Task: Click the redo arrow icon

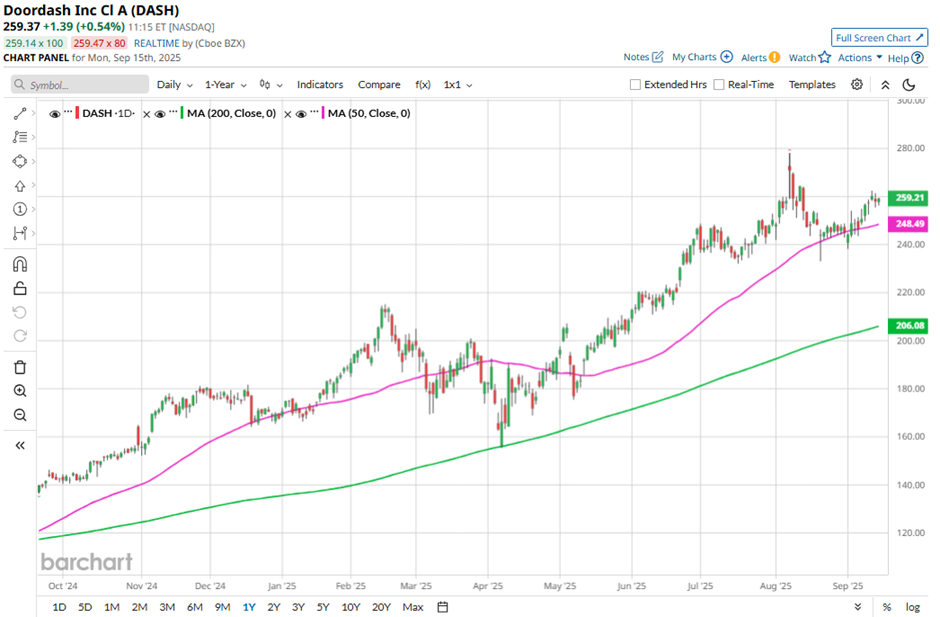Action: pos(20,336)
